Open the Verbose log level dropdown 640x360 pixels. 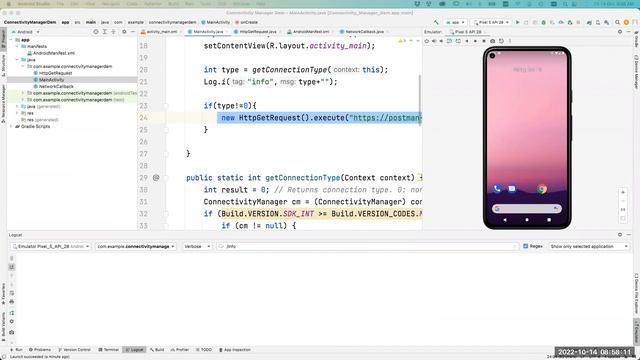pos(197,246)
